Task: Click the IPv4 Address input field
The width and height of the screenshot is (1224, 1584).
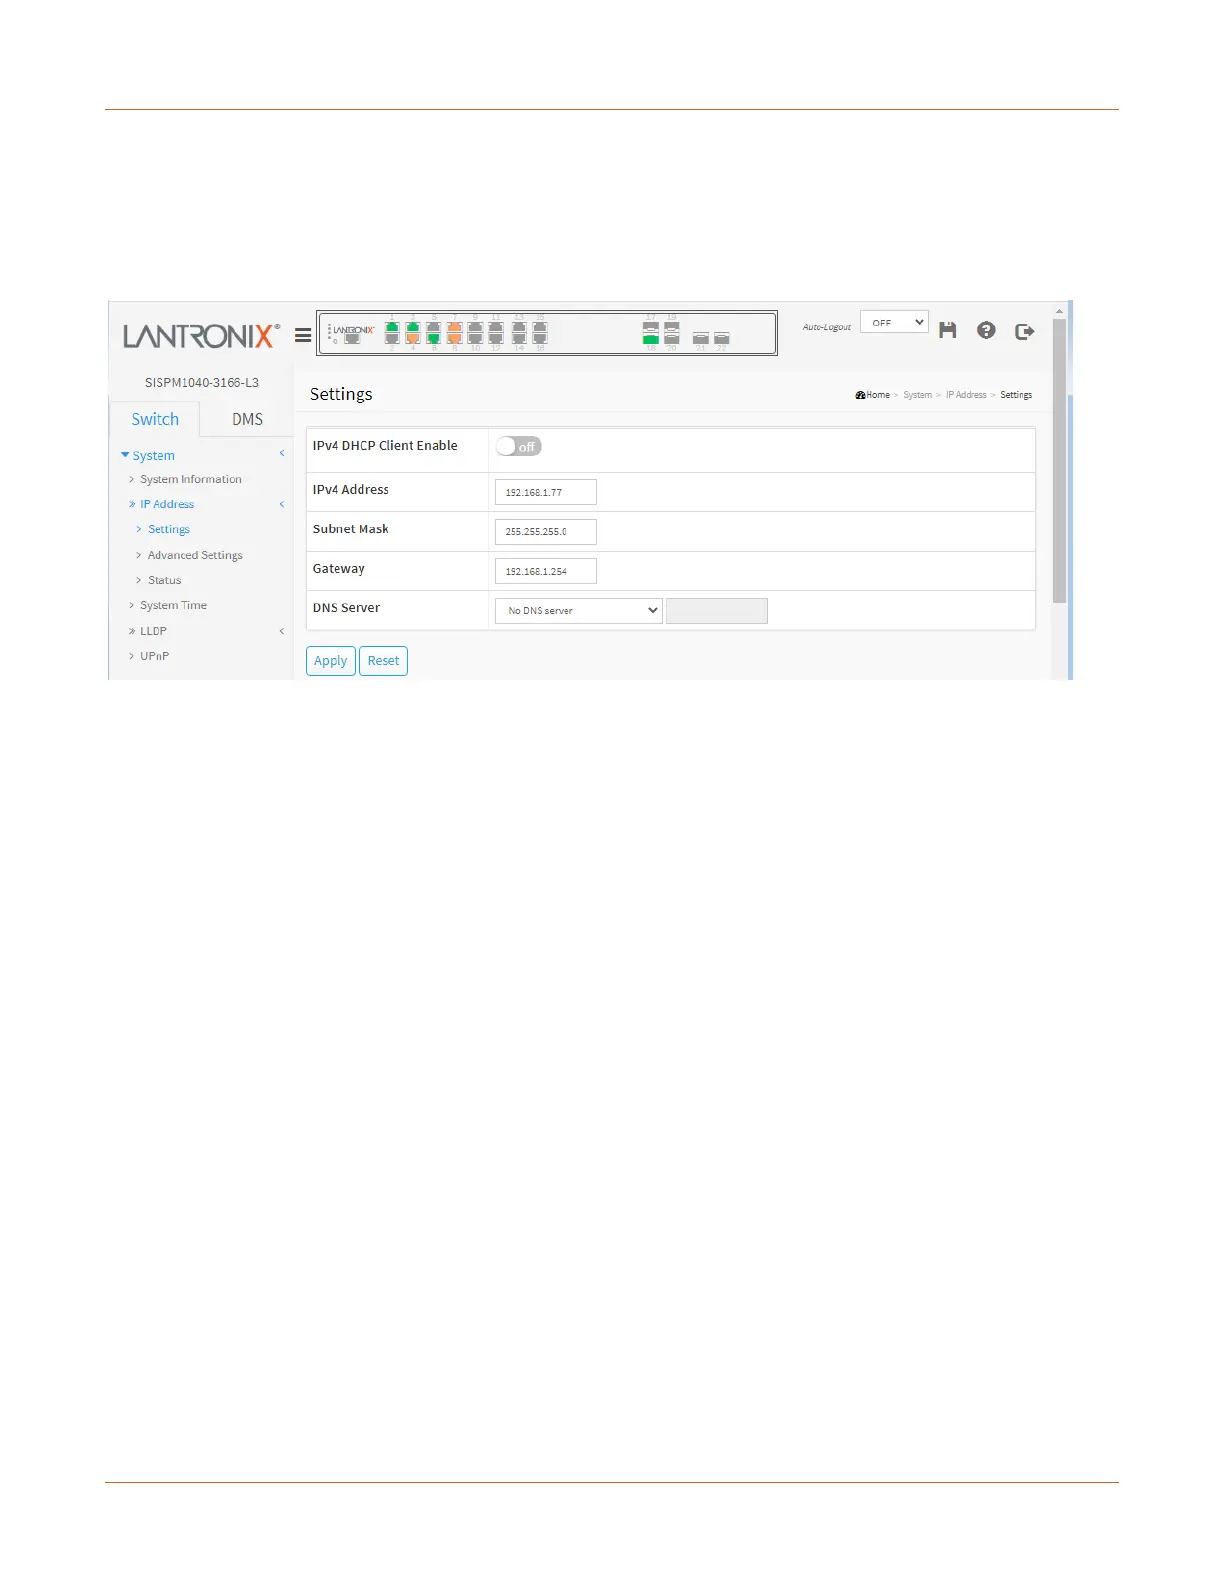Action: [546, 492]
